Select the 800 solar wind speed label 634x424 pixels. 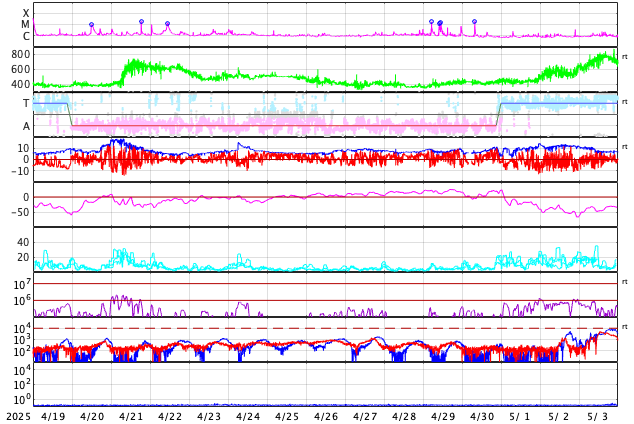tap(21, 54)
